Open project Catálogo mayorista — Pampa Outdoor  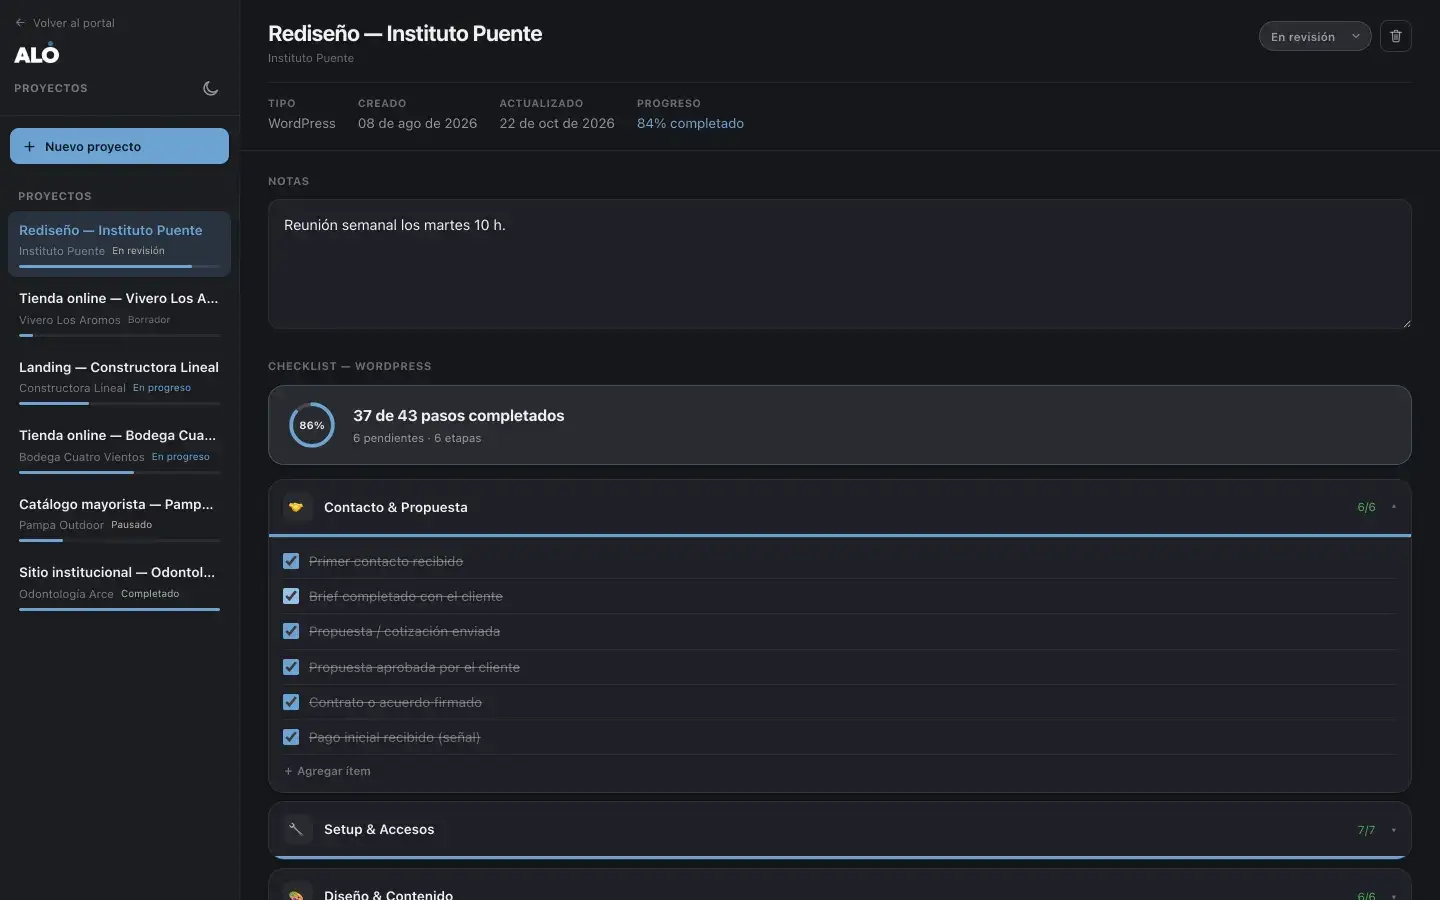click(119, 518)
